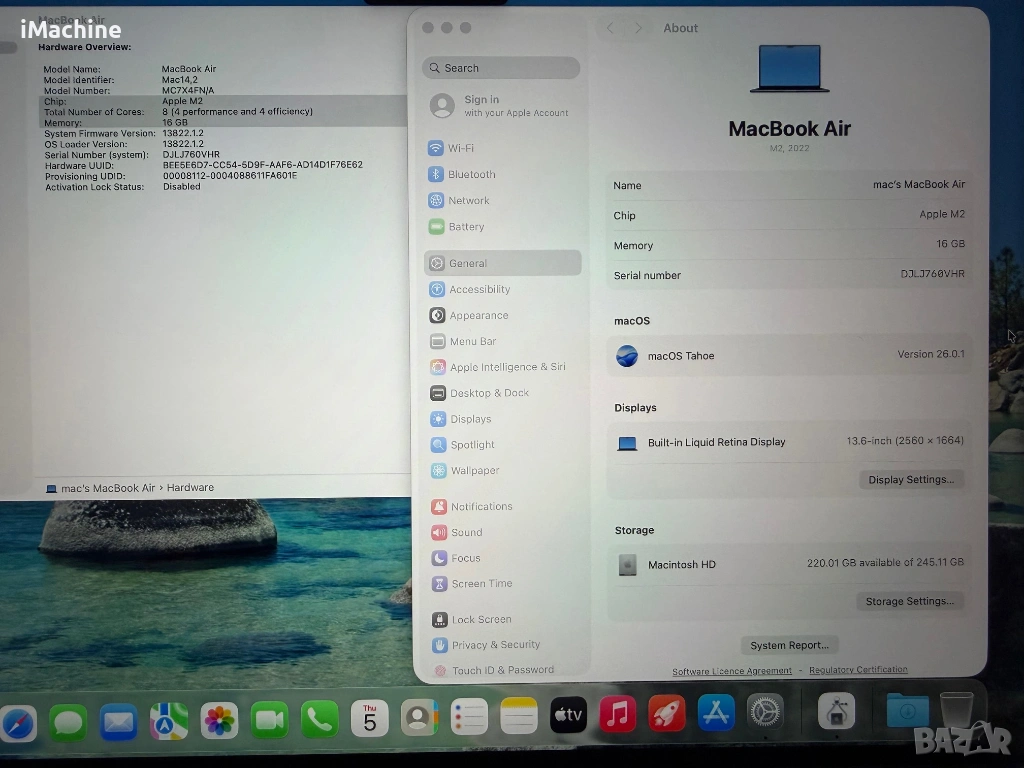Image resolution: width=1024 pixels, height=768 pixels.
Task: Click the Search field in System Settings
Action: [x=502, y=68]
